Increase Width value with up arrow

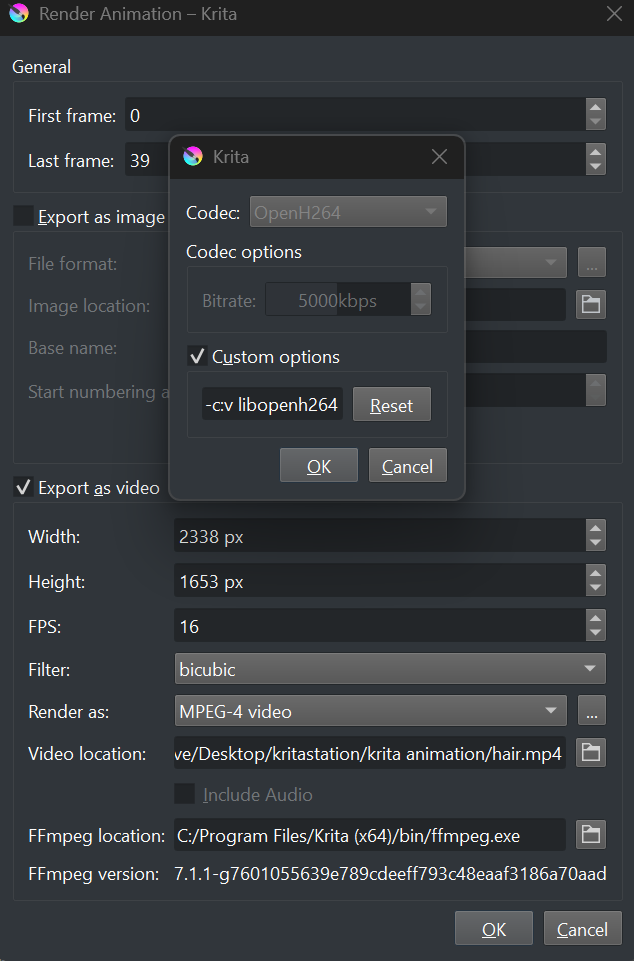596,529
